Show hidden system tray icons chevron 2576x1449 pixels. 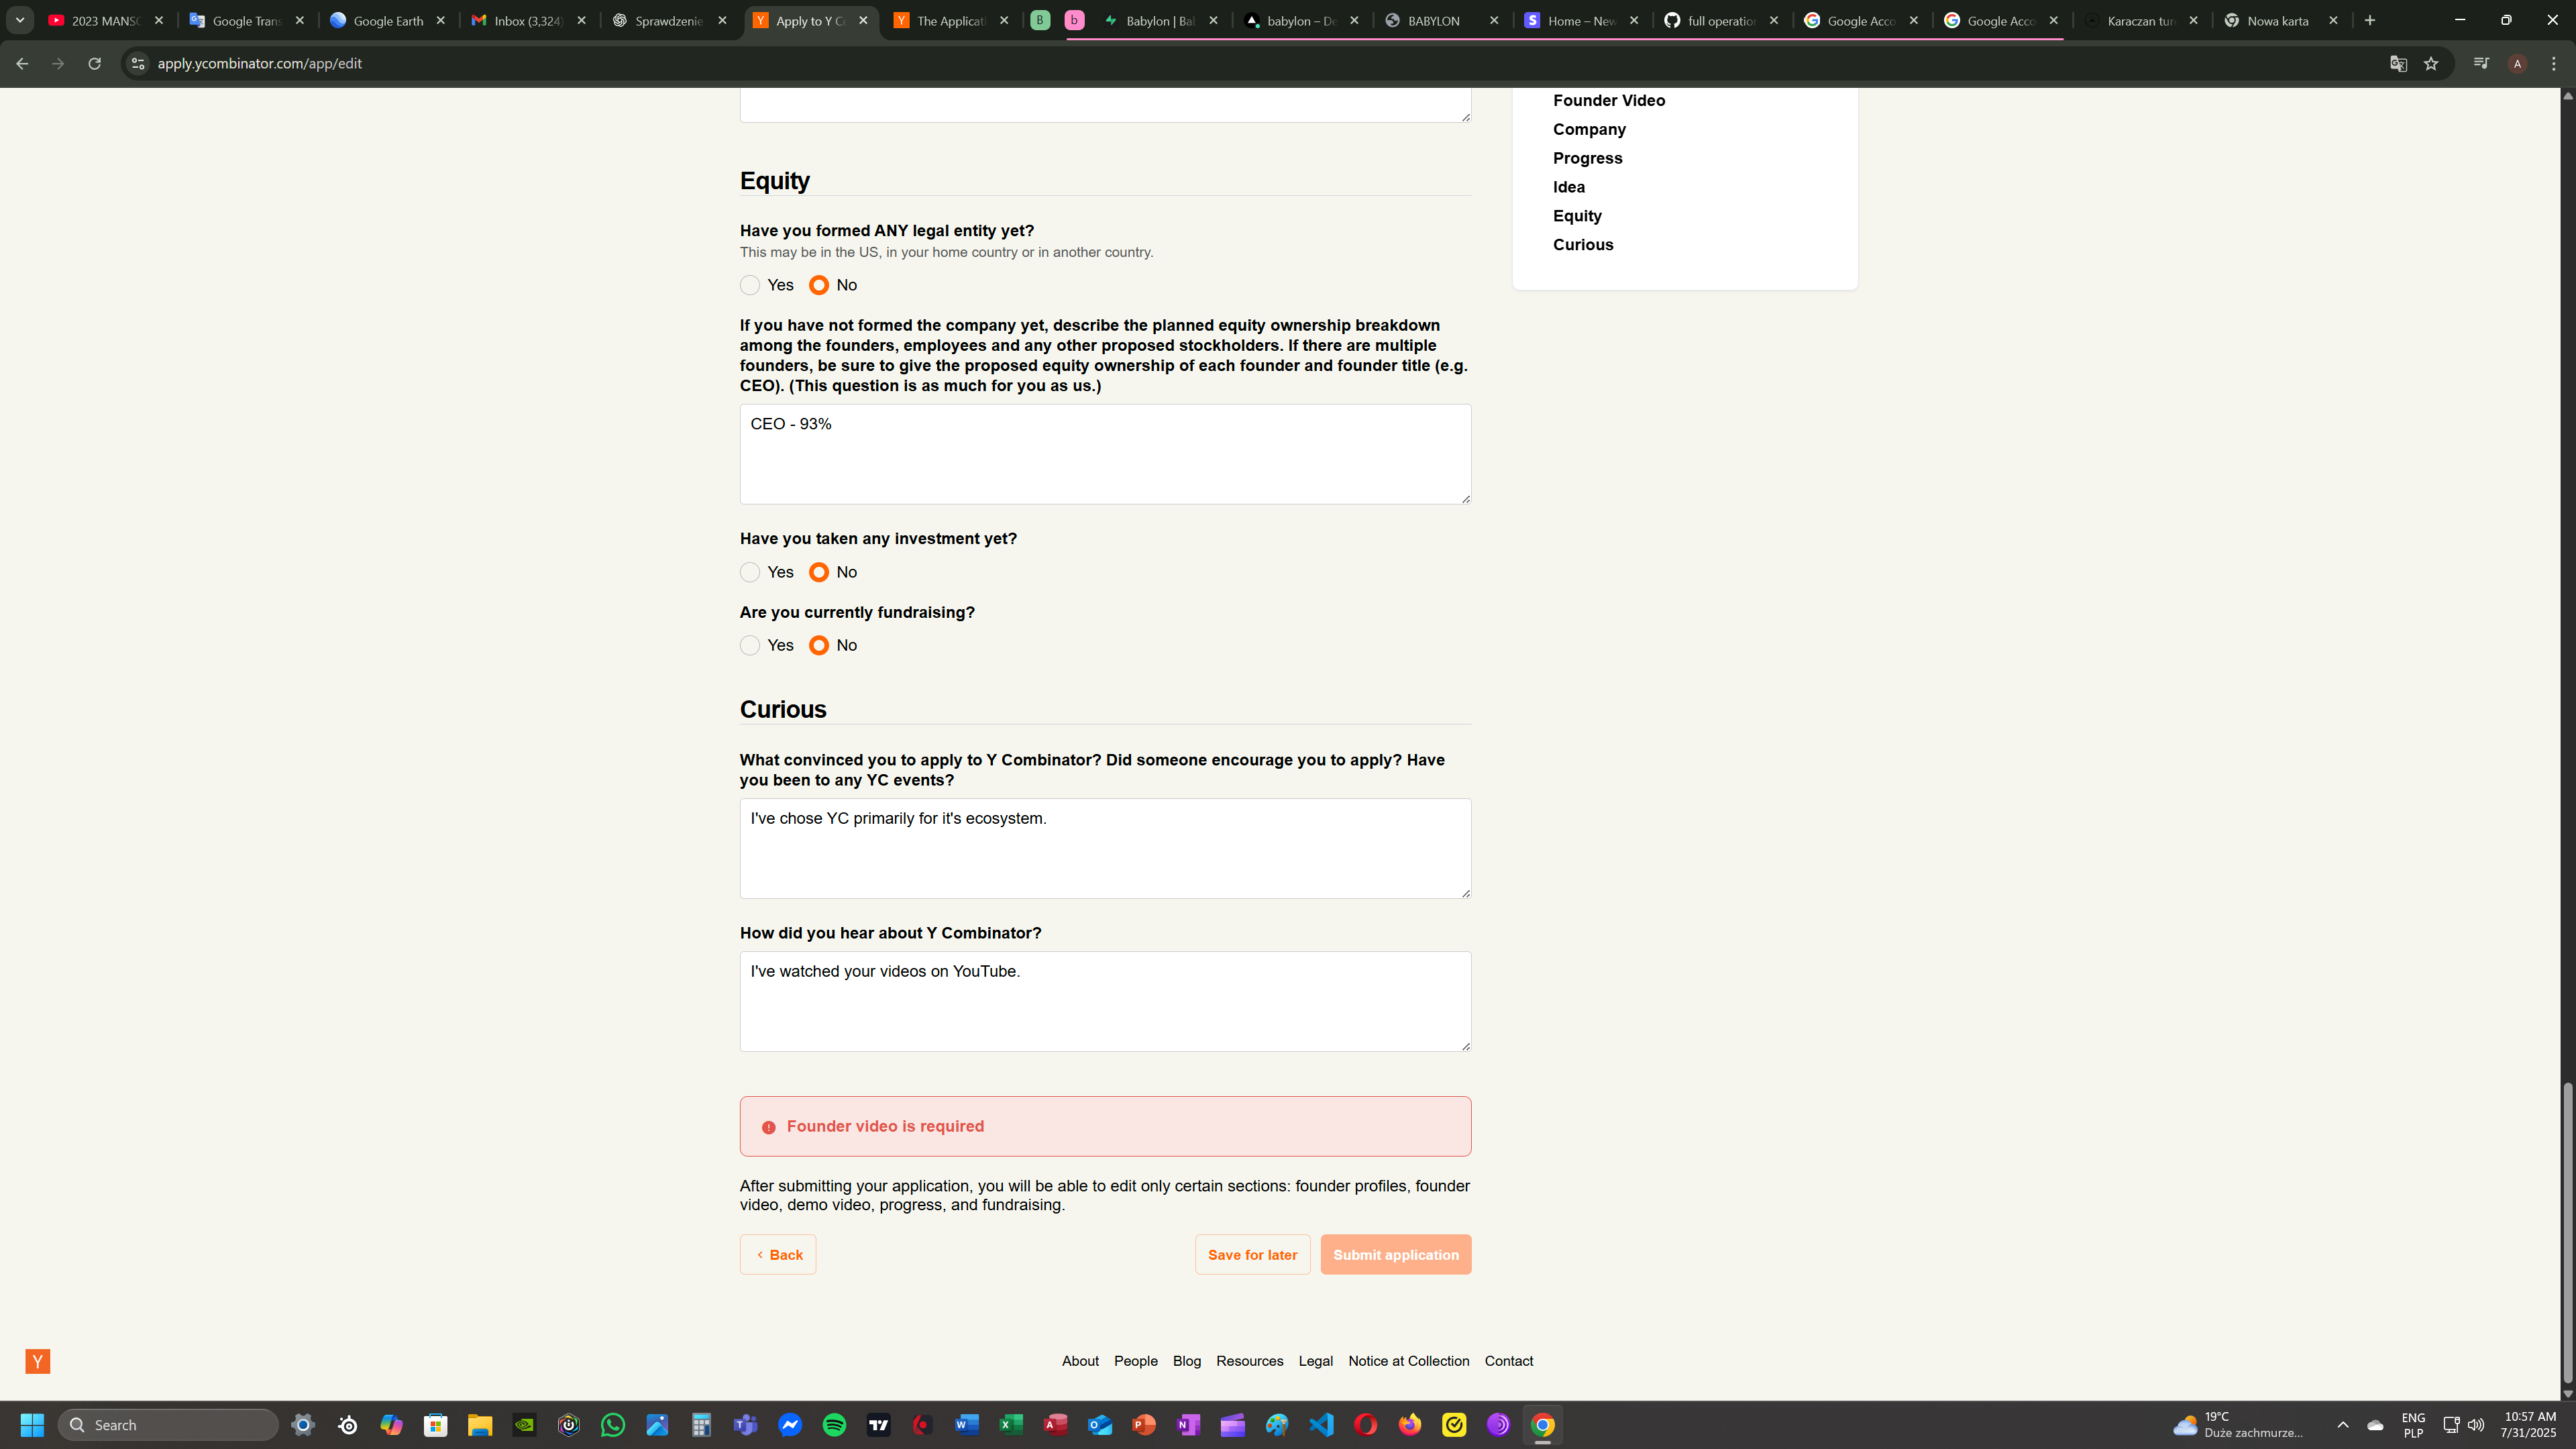point(2343,1425)
